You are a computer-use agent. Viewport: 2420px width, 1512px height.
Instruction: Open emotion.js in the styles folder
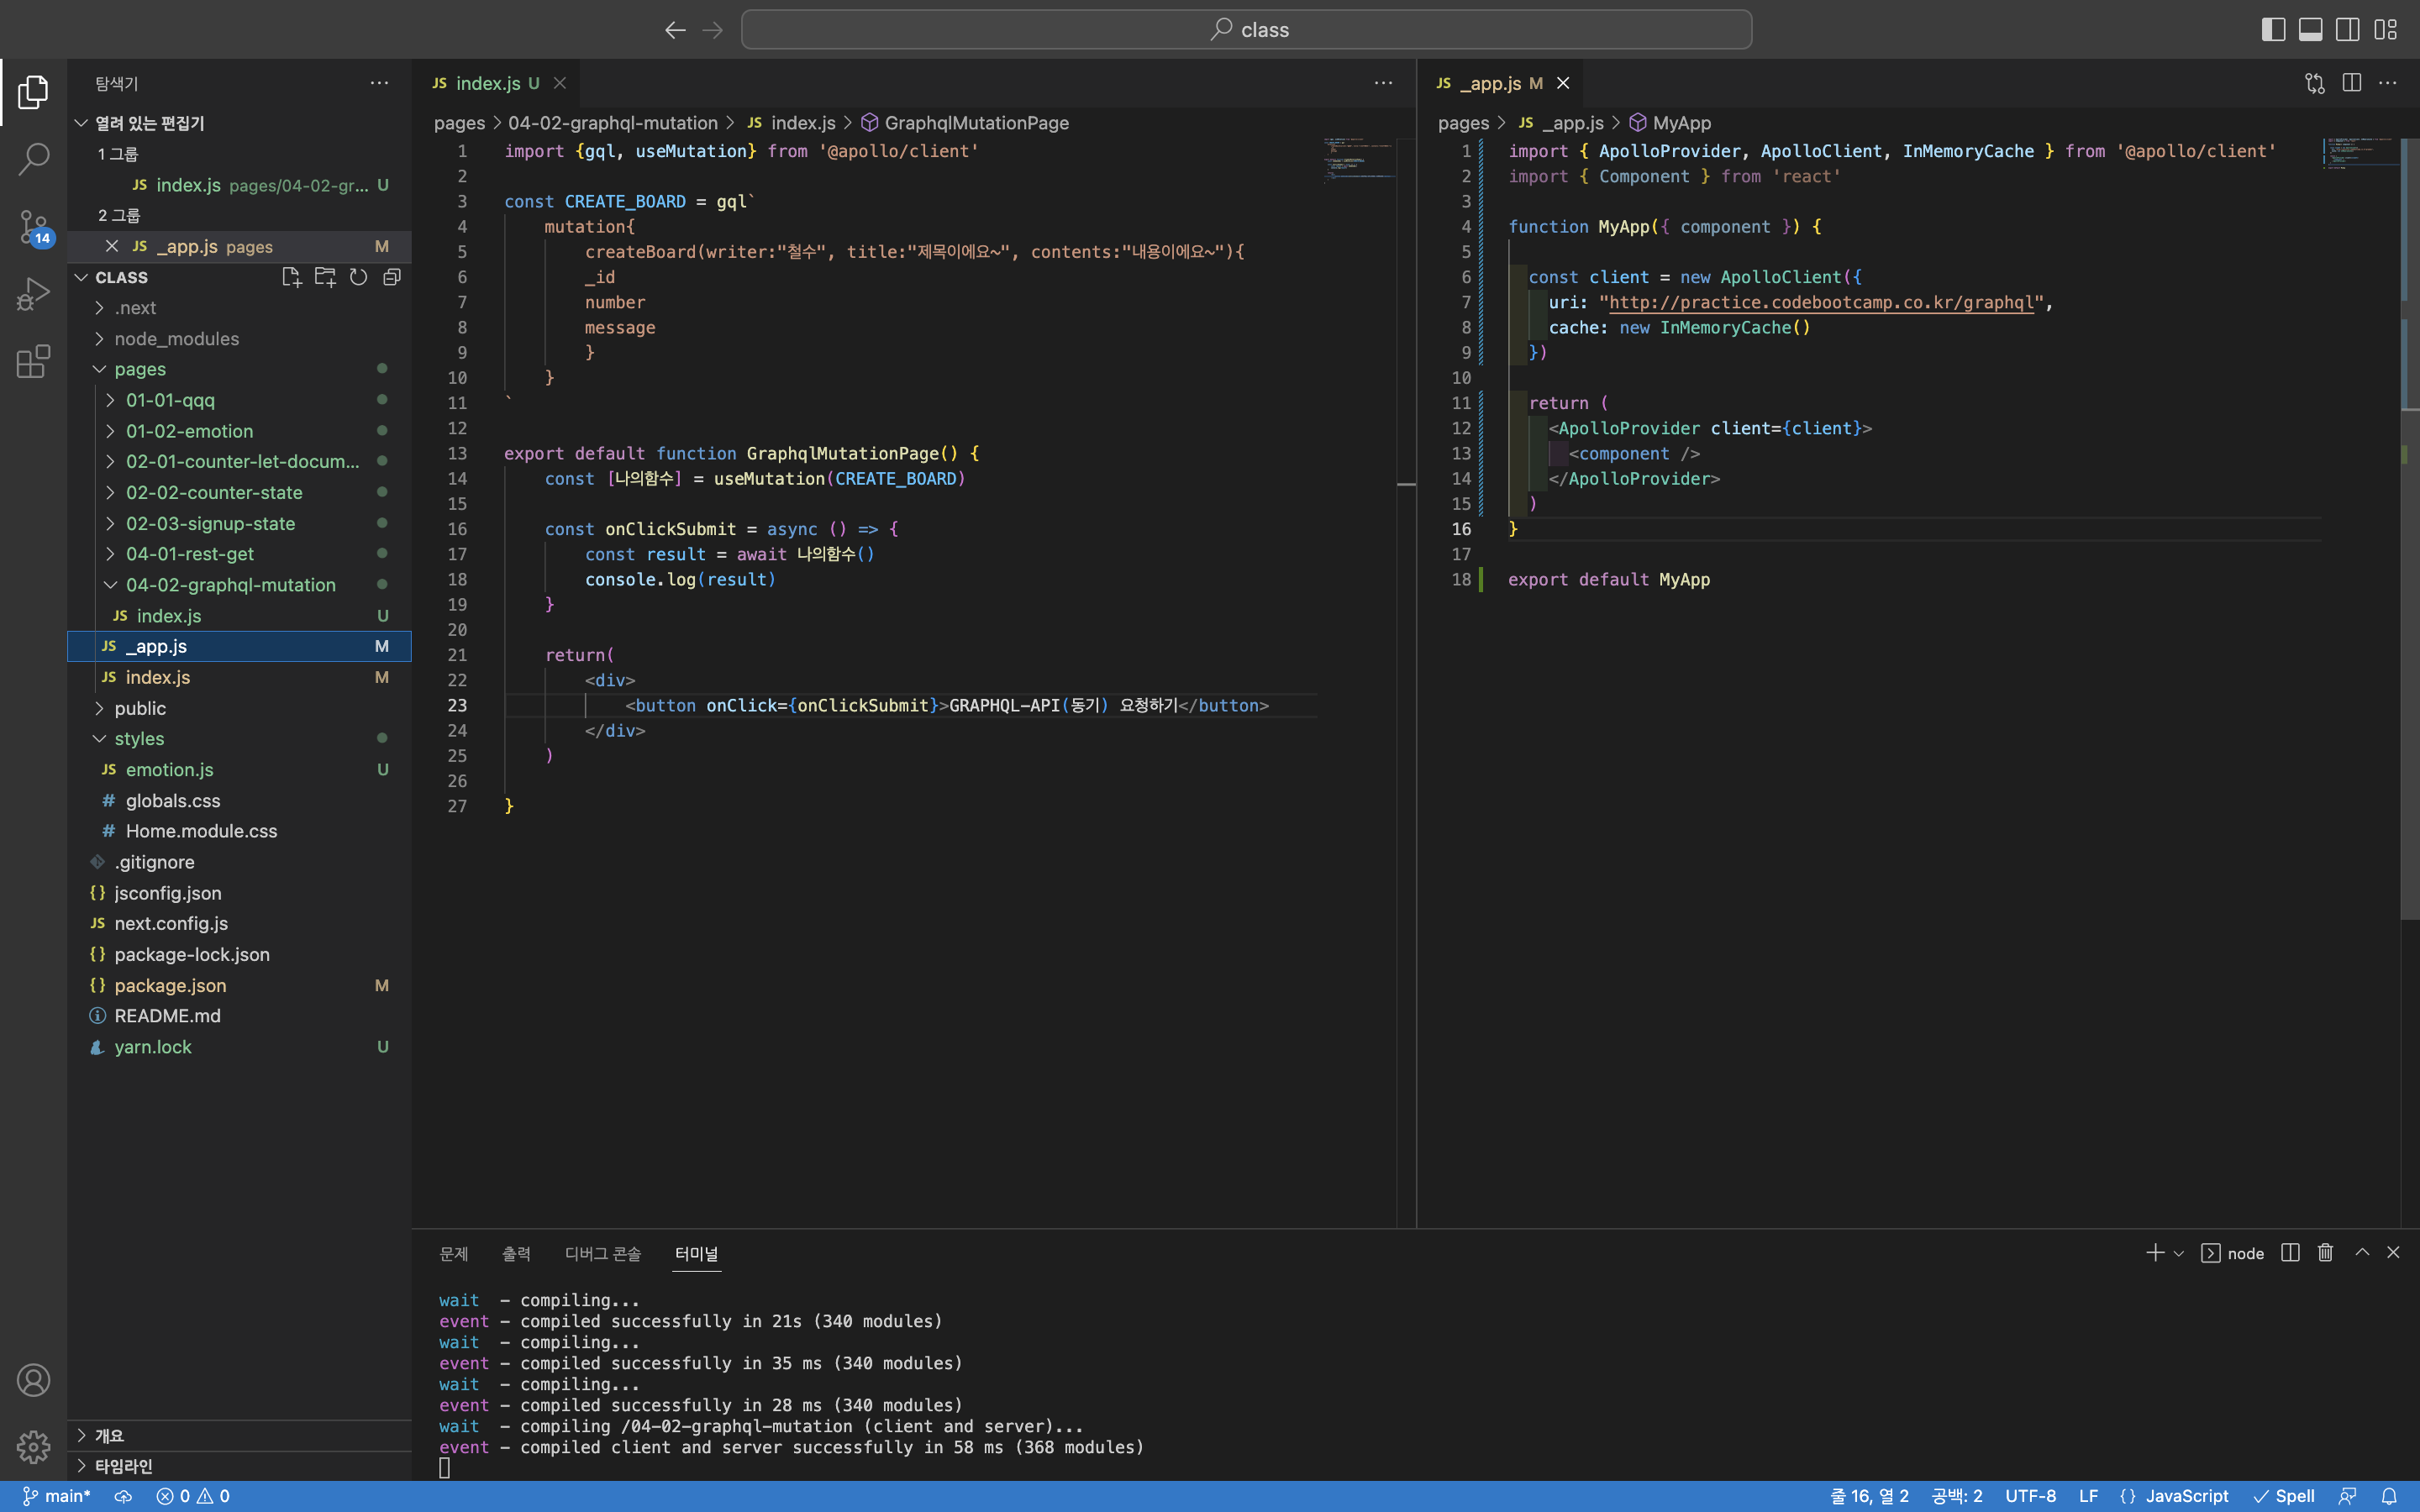tap(239, 769)
